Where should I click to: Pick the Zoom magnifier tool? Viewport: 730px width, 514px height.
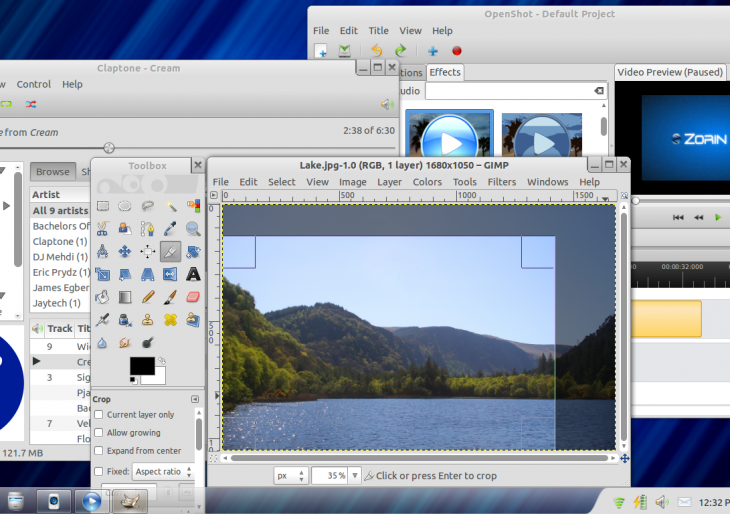193,229
